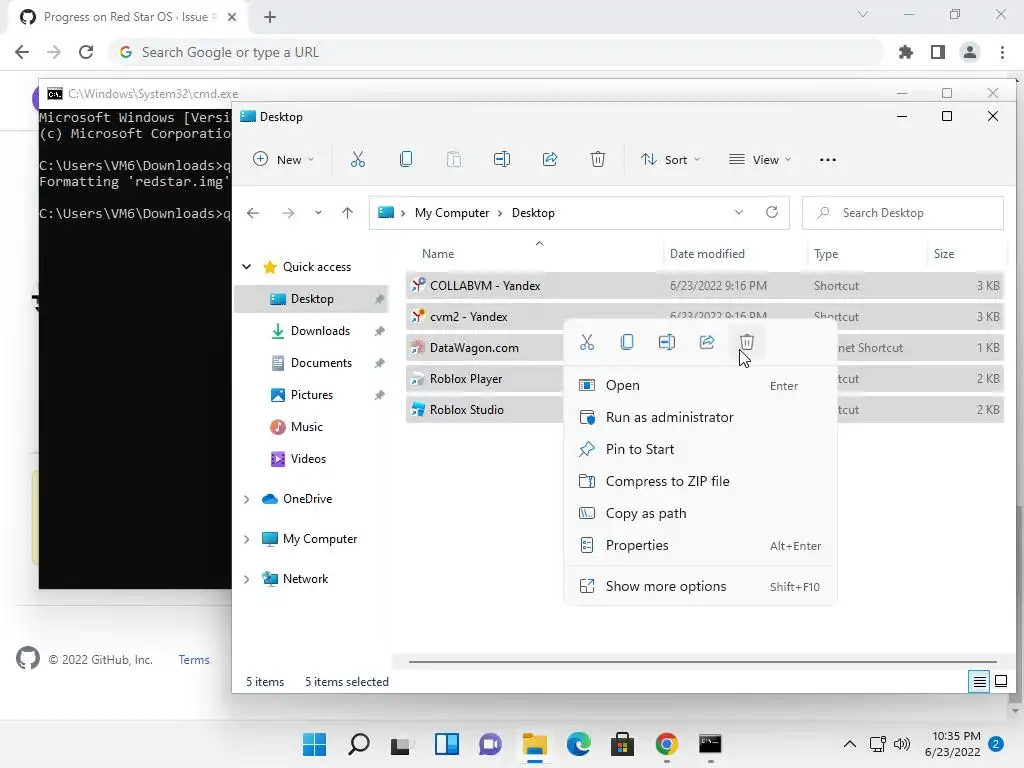Choose Pin to Start
1024x768 pixels.
[x=700, y=449]
